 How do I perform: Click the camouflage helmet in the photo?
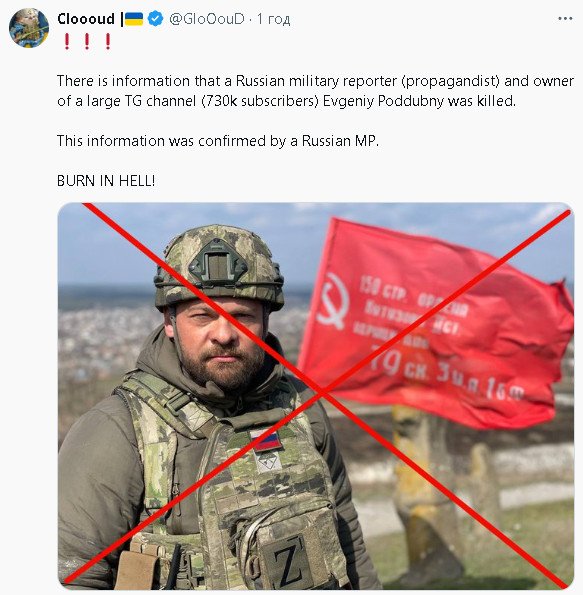pos(219,268)
